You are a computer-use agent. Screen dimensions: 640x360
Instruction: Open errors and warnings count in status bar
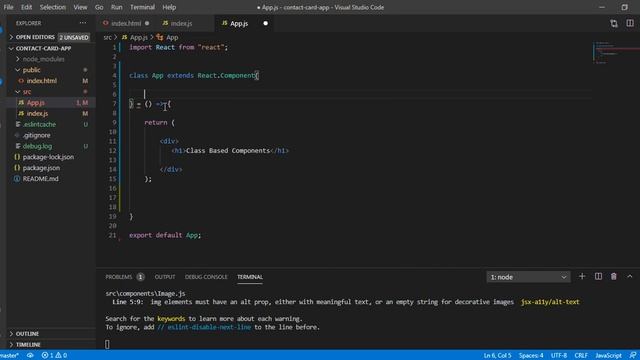pos(54,356)
